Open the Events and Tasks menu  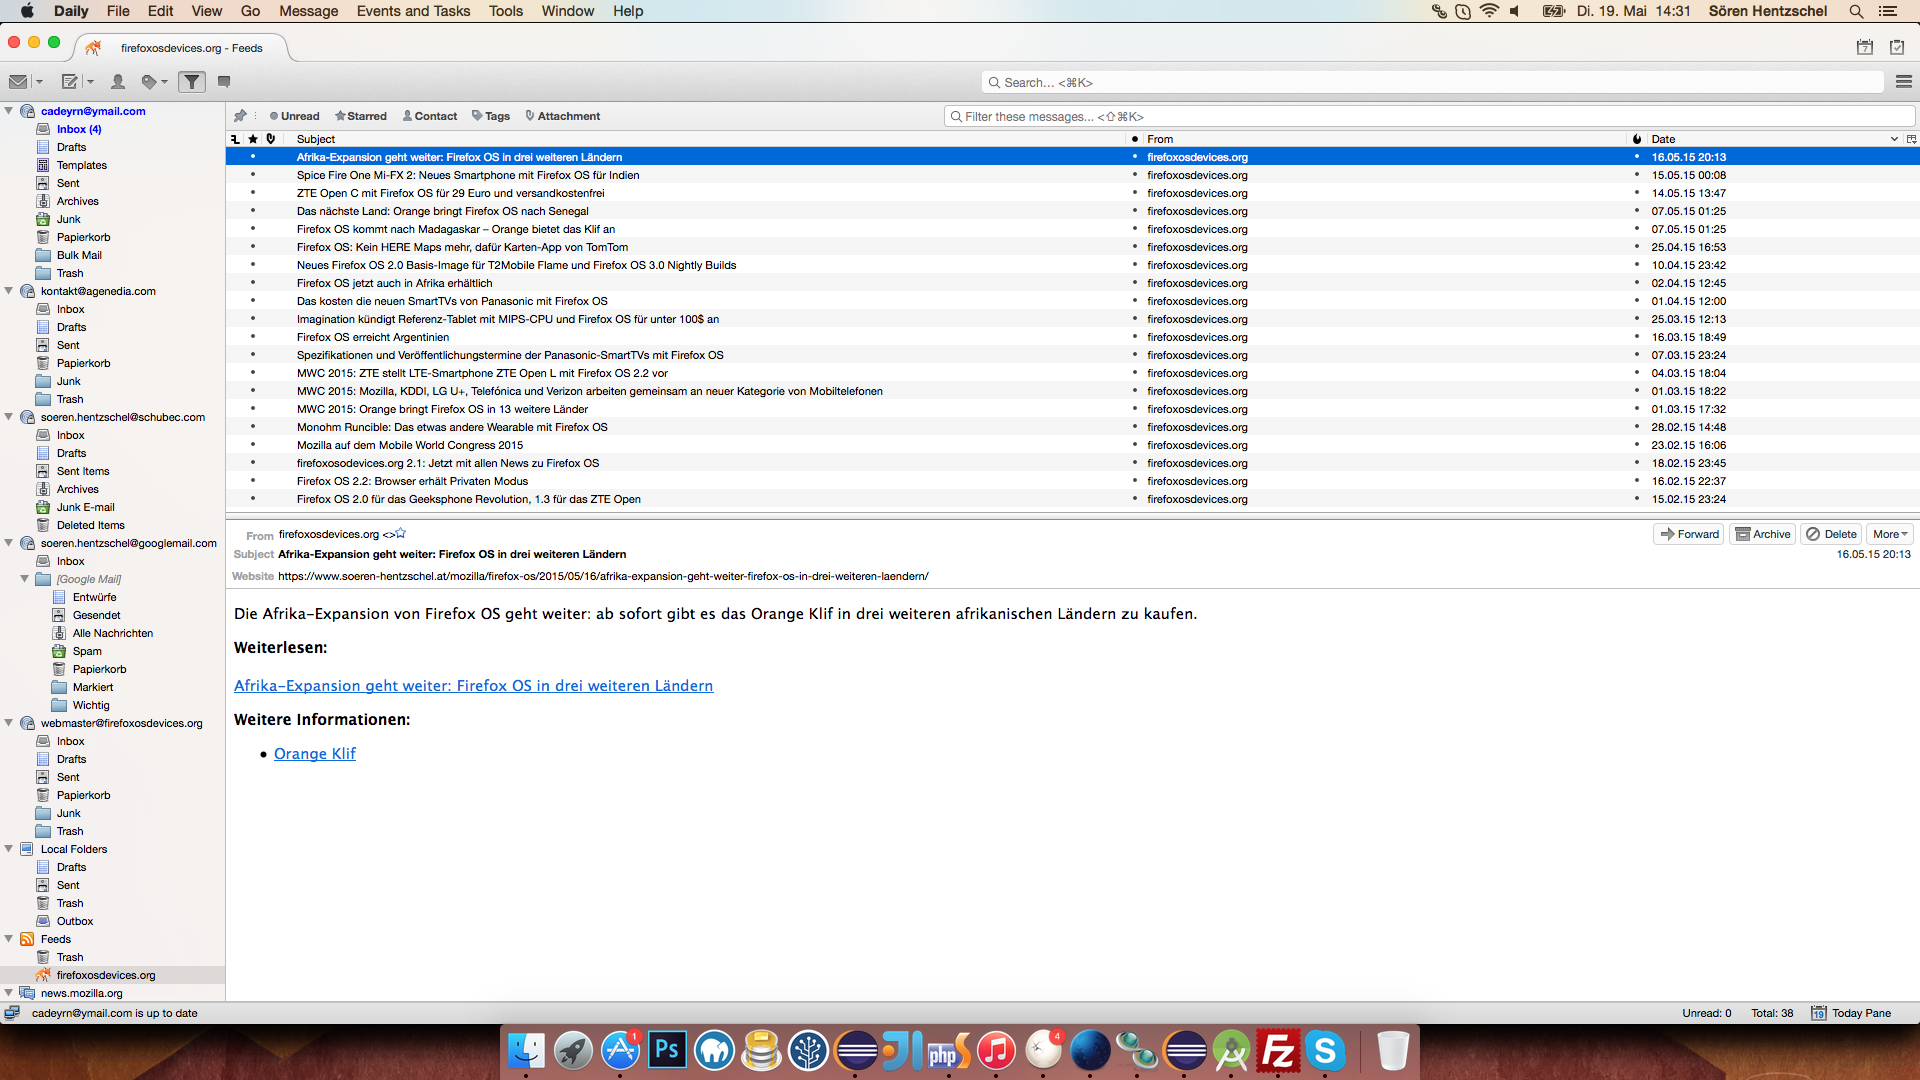coord(413,11)
